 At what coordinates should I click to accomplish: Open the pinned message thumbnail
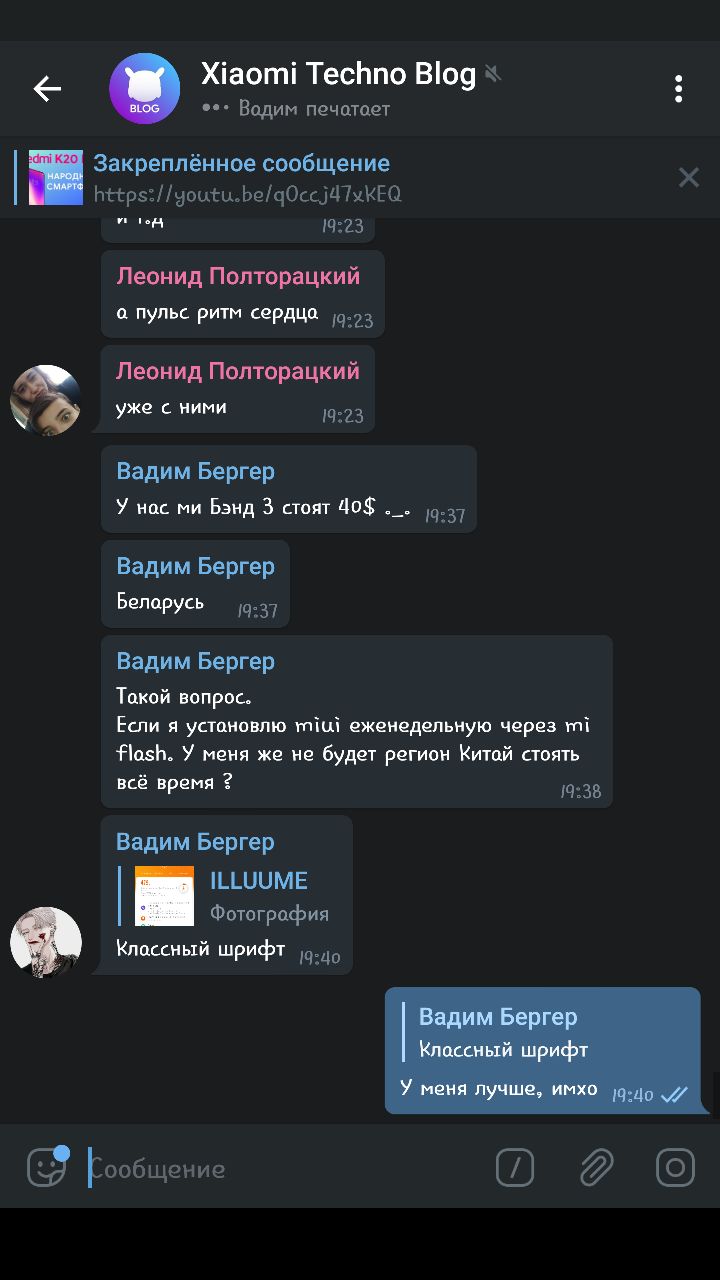point(56,178)
